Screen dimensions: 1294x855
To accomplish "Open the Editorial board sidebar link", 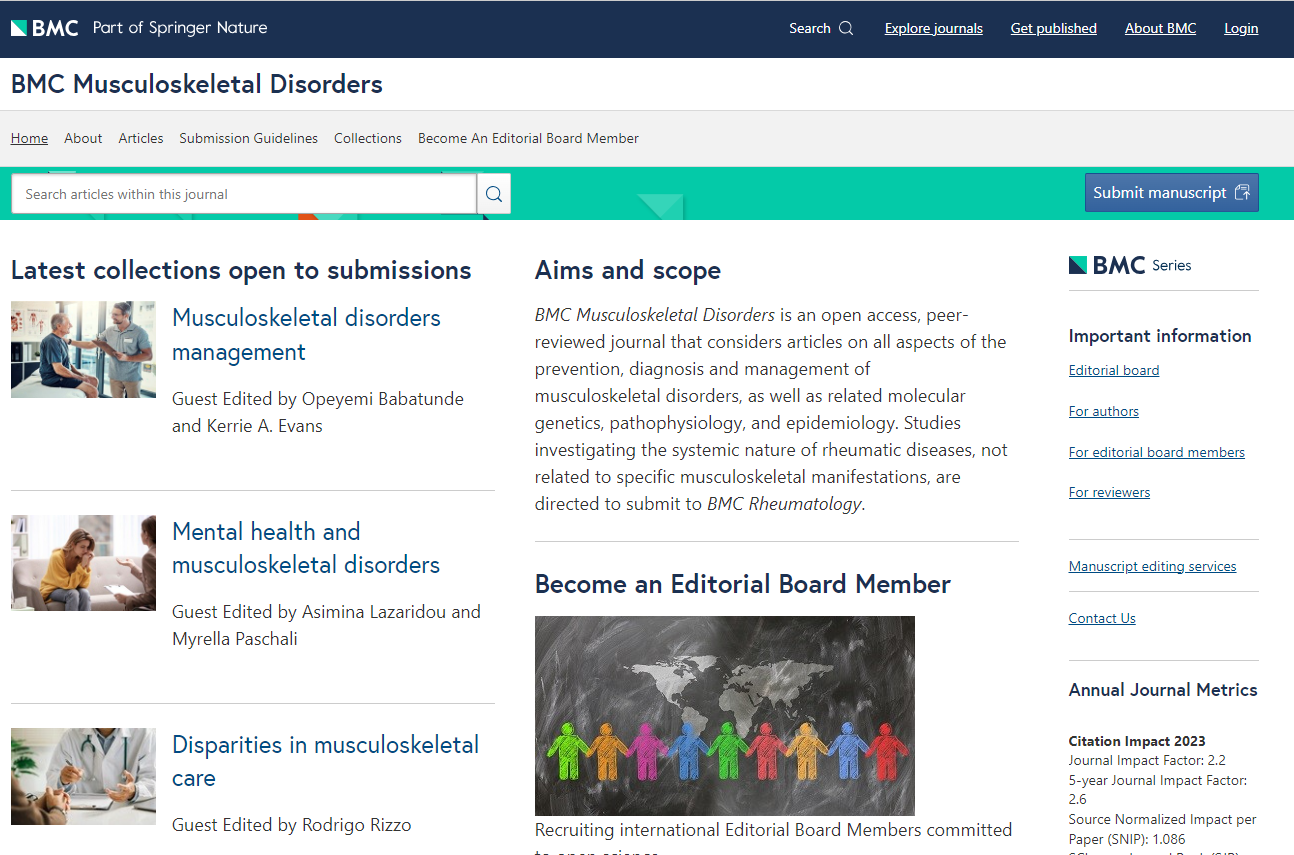I will 1113,370.
